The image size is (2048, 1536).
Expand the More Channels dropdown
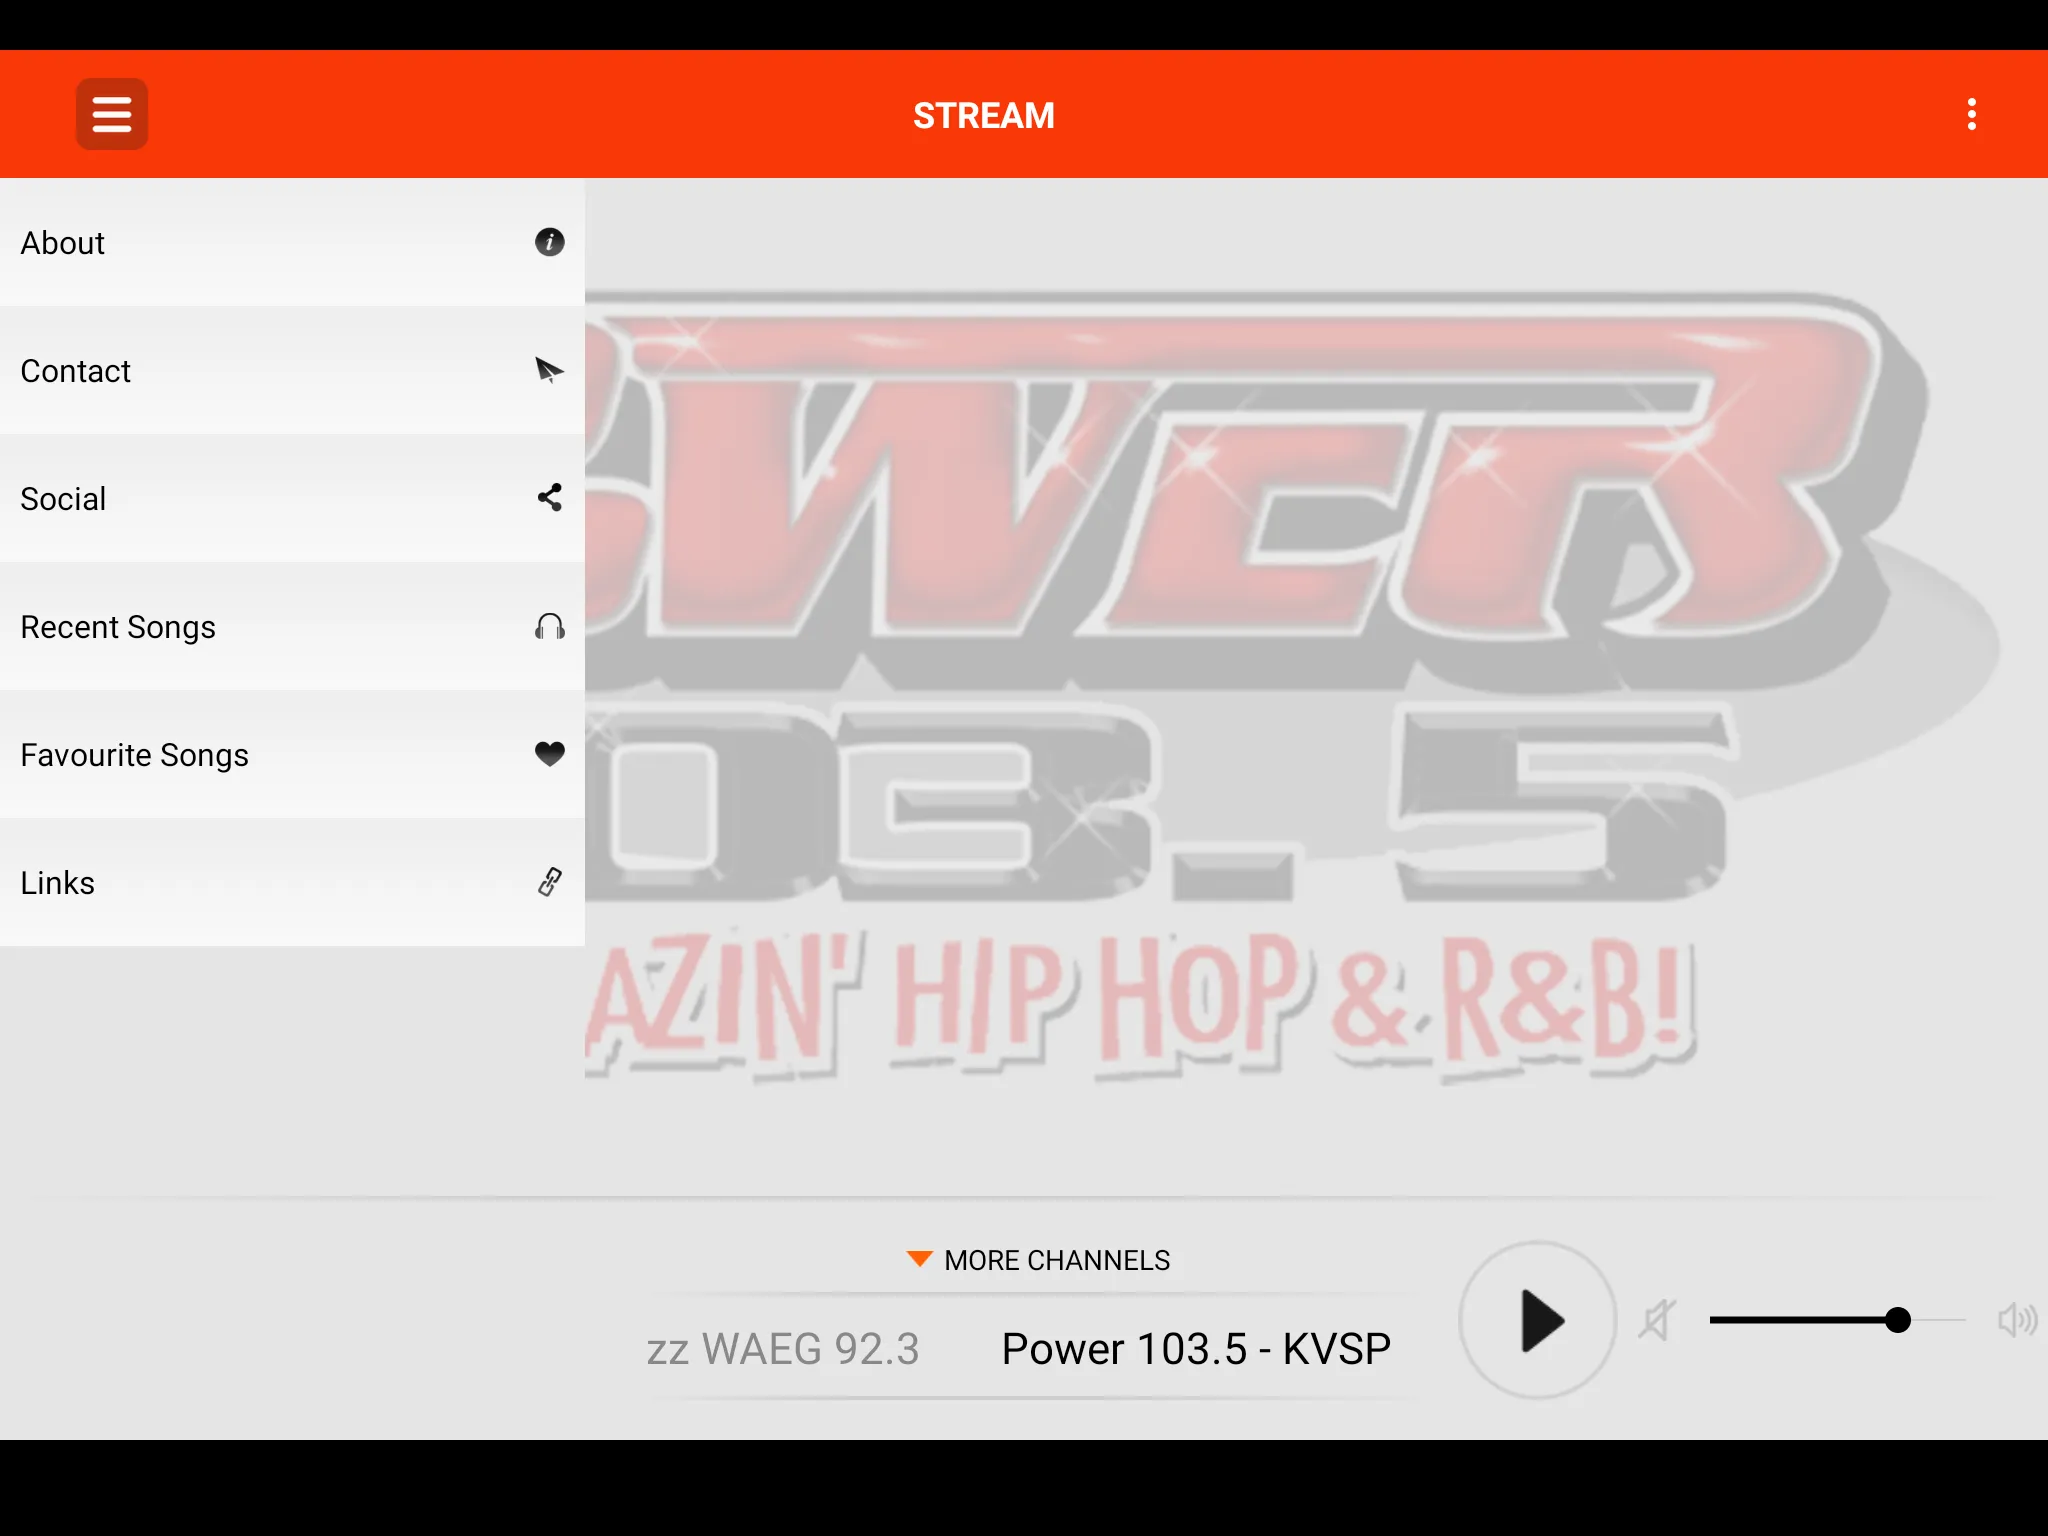pyautogui.click(x=1037, y=1258)
